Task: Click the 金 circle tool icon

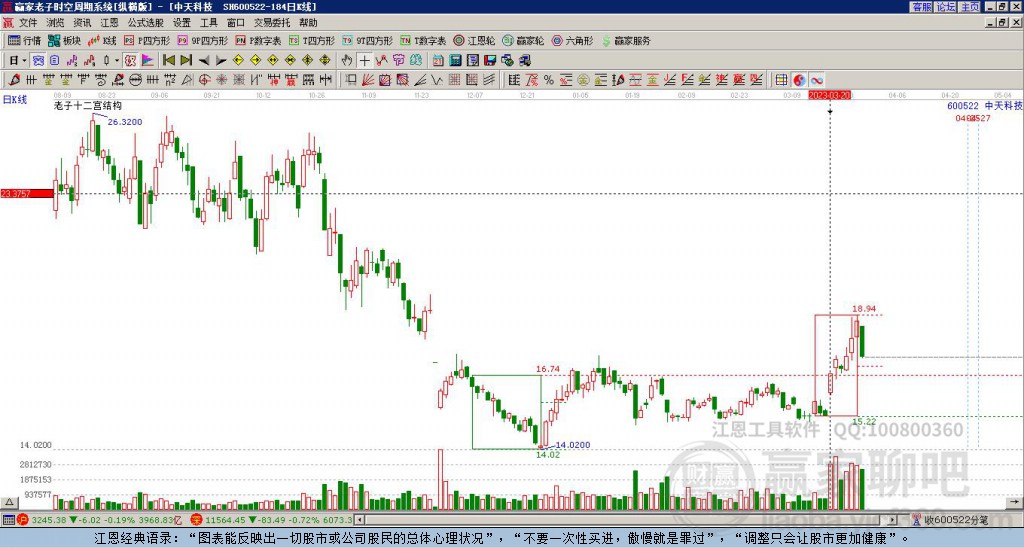Action: click(x=583, y=80)
